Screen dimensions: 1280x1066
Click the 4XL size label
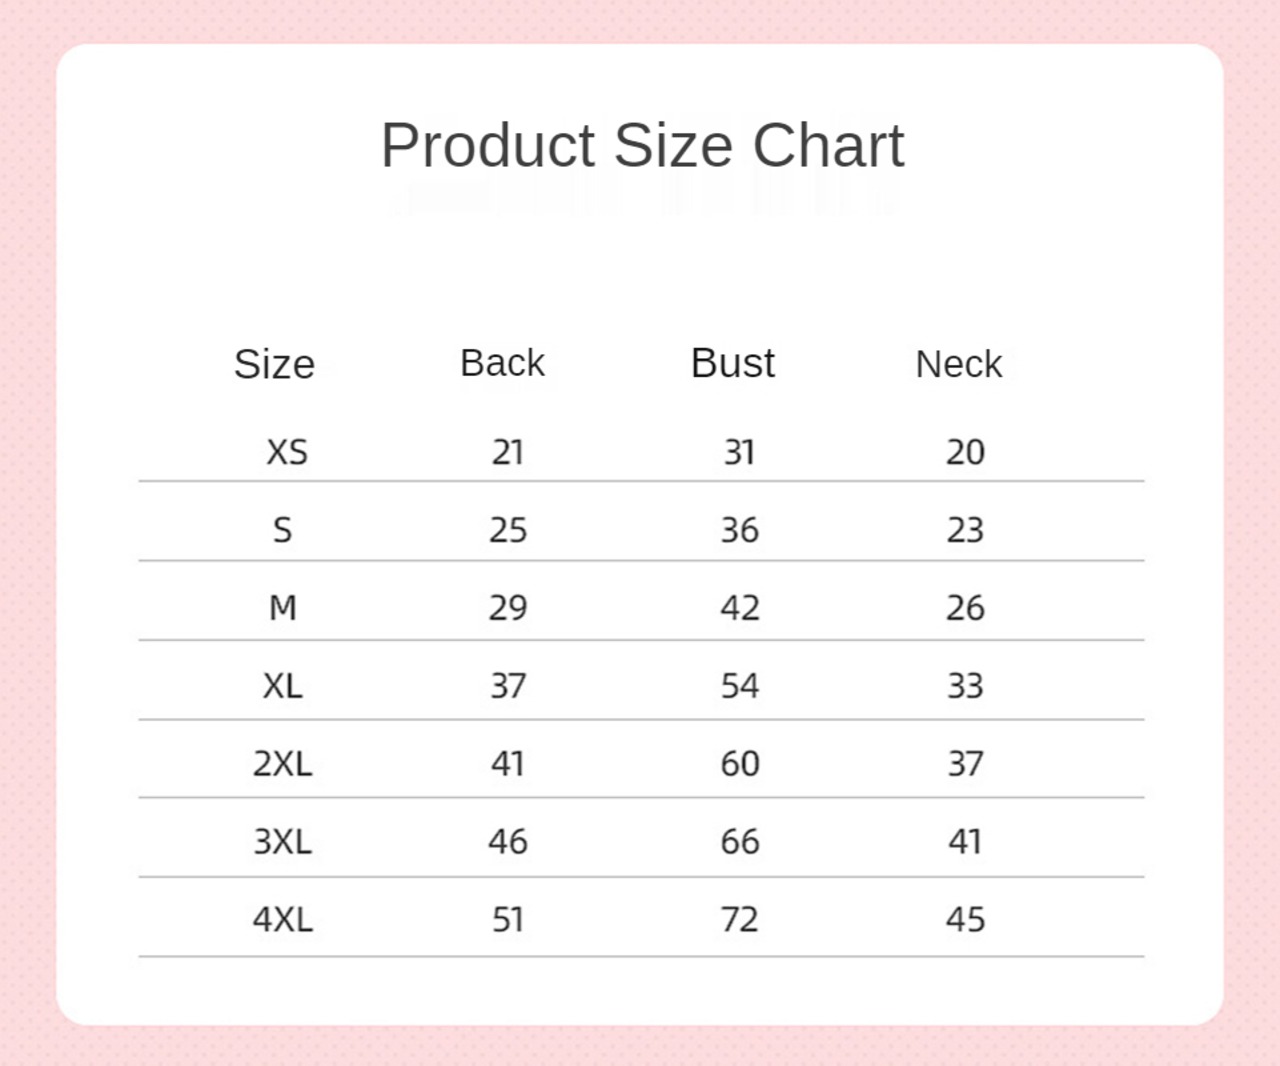click(x=282, y=919)
